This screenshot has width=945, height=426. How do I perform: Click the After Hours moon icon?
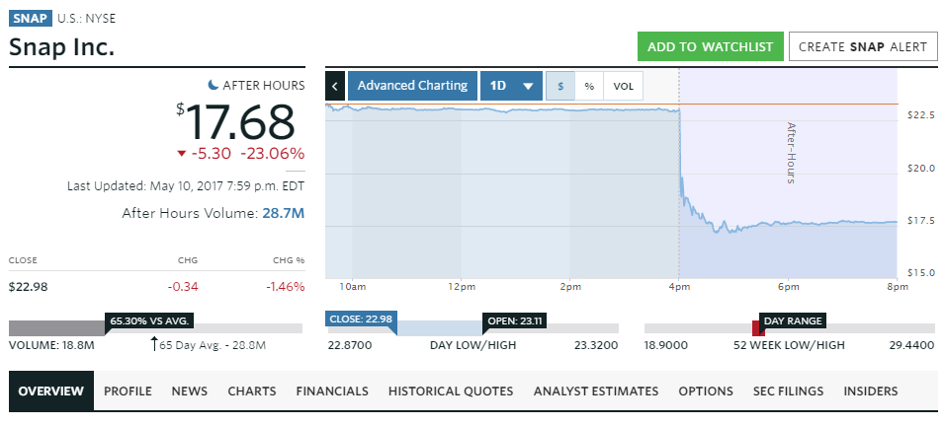[213, 85]
